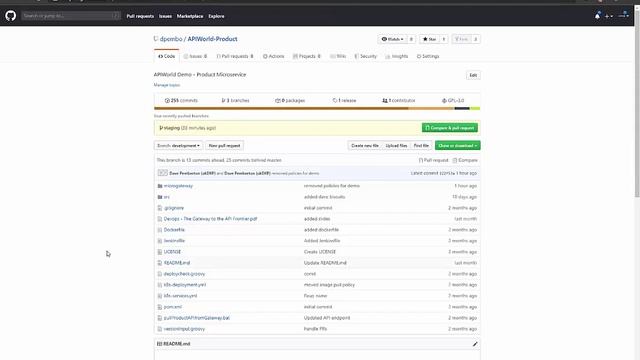640x360 pixels.
Task: Open GPL-3.0 license link
Action: tap(453, 100)
